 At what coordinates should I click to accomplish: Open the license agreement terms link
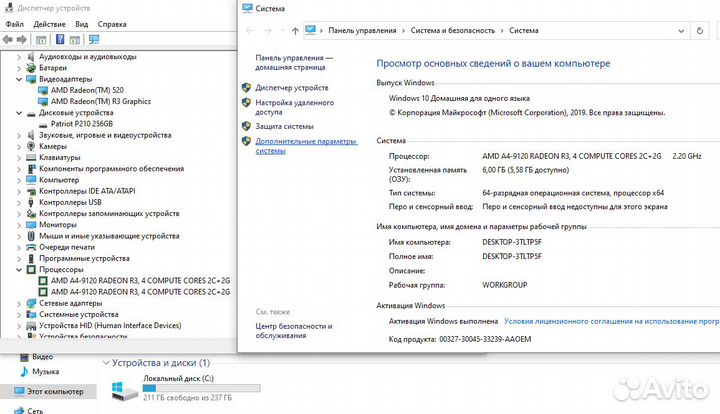coord(612,321)
